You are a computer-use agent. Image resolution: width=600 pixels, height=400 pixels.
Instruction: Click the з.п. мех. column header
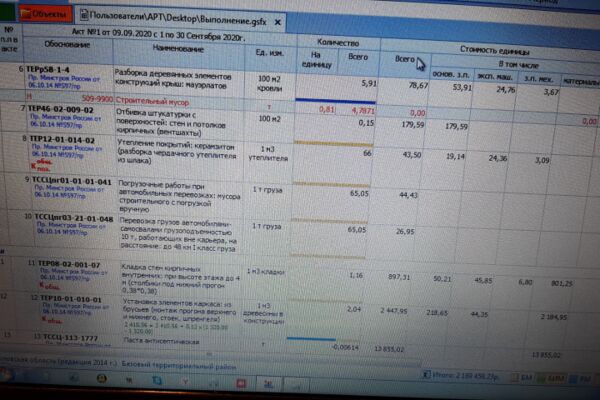[x=538, y=79]
